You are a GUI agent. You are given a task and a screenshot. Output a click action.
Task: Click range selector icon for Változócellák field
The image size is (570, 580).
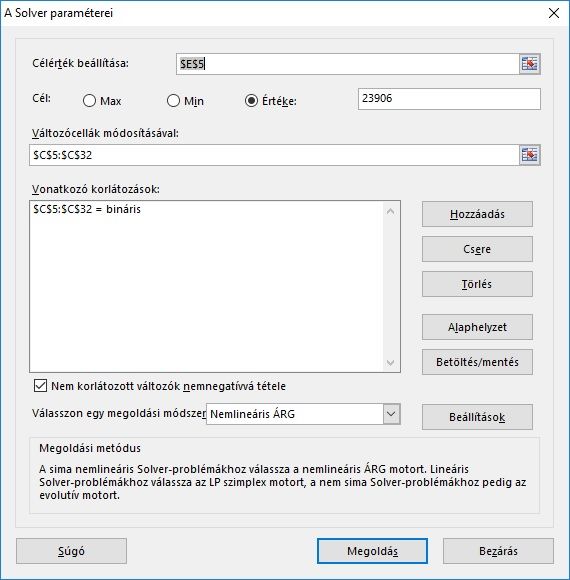pos(529,155)
